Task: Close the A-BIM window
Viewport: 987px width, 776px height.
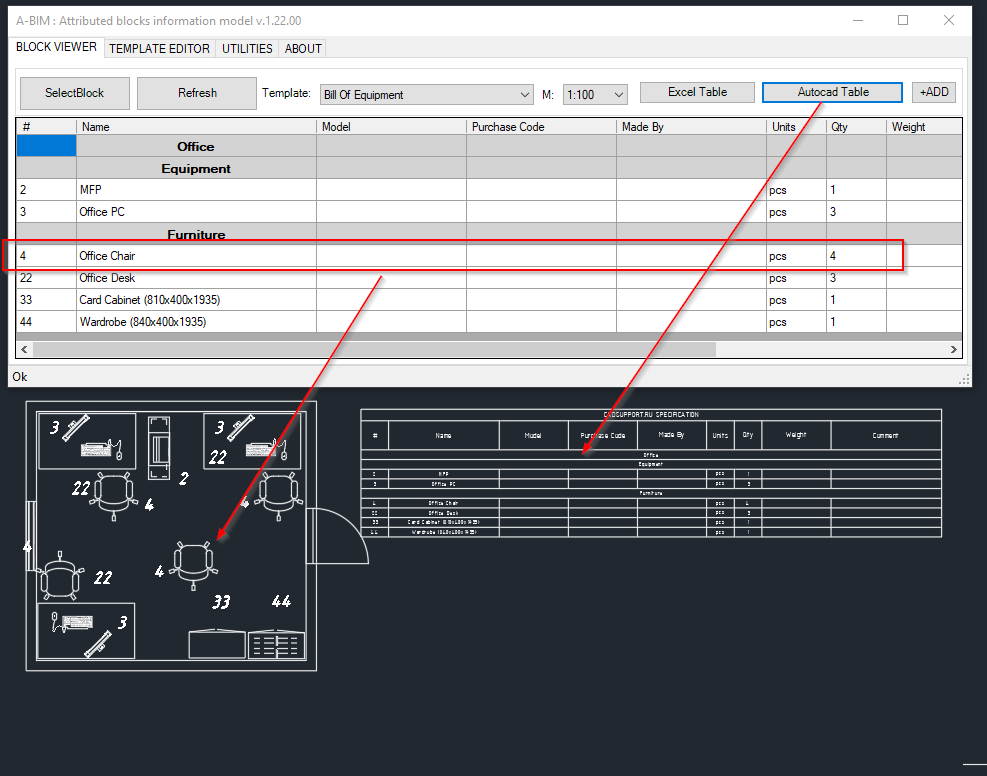Action: tap(949, 21)
